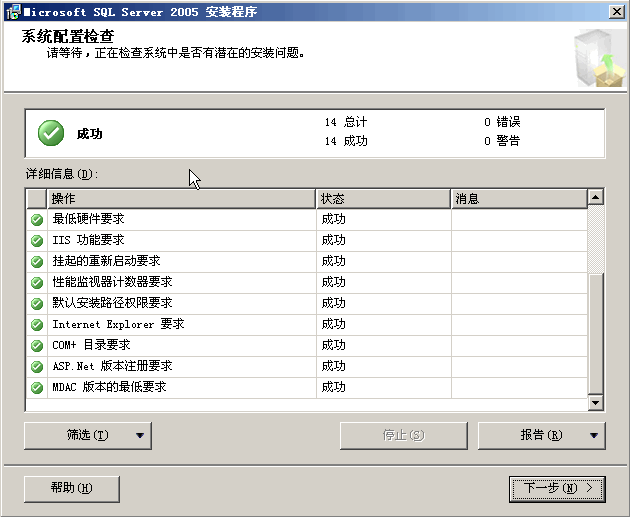Select the 默认安装路径权限要求 row text
The image size is (630, 517).
coord(112,303)
